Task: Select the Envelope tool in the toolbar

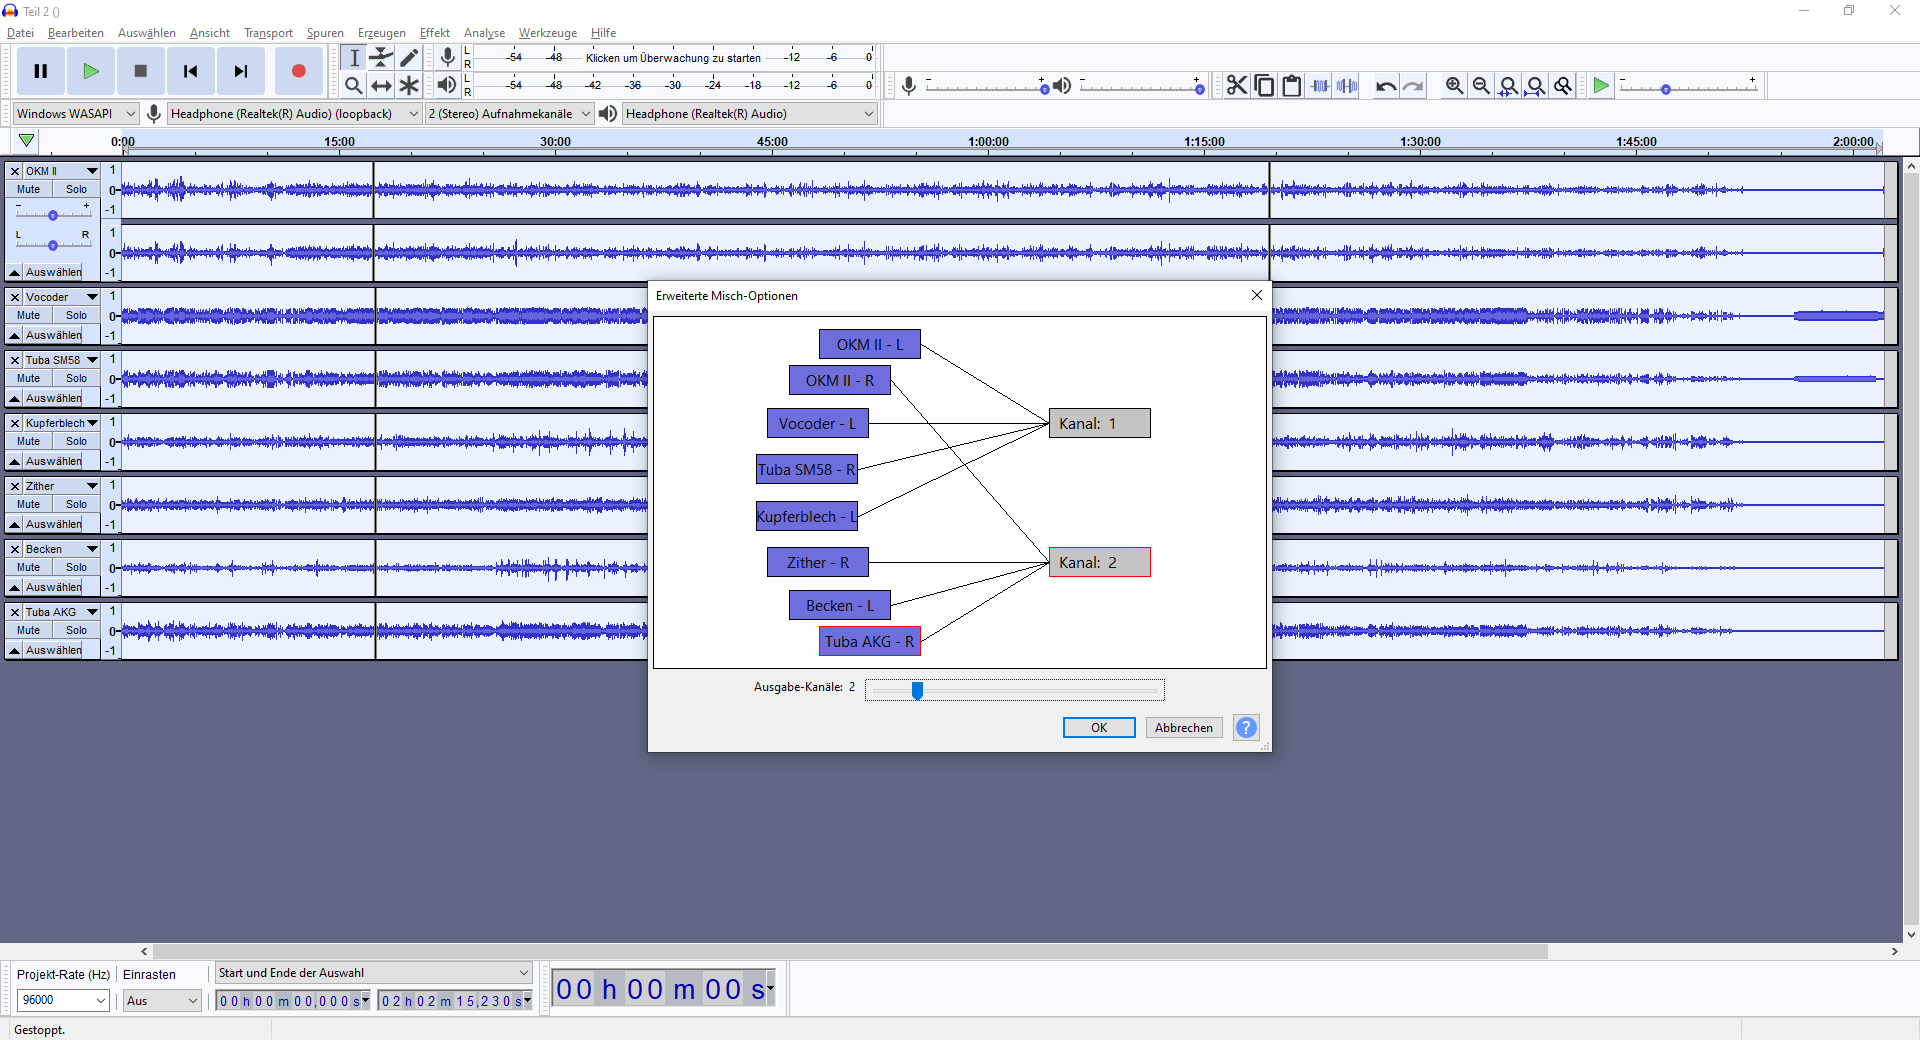Action: pos(381,58)
